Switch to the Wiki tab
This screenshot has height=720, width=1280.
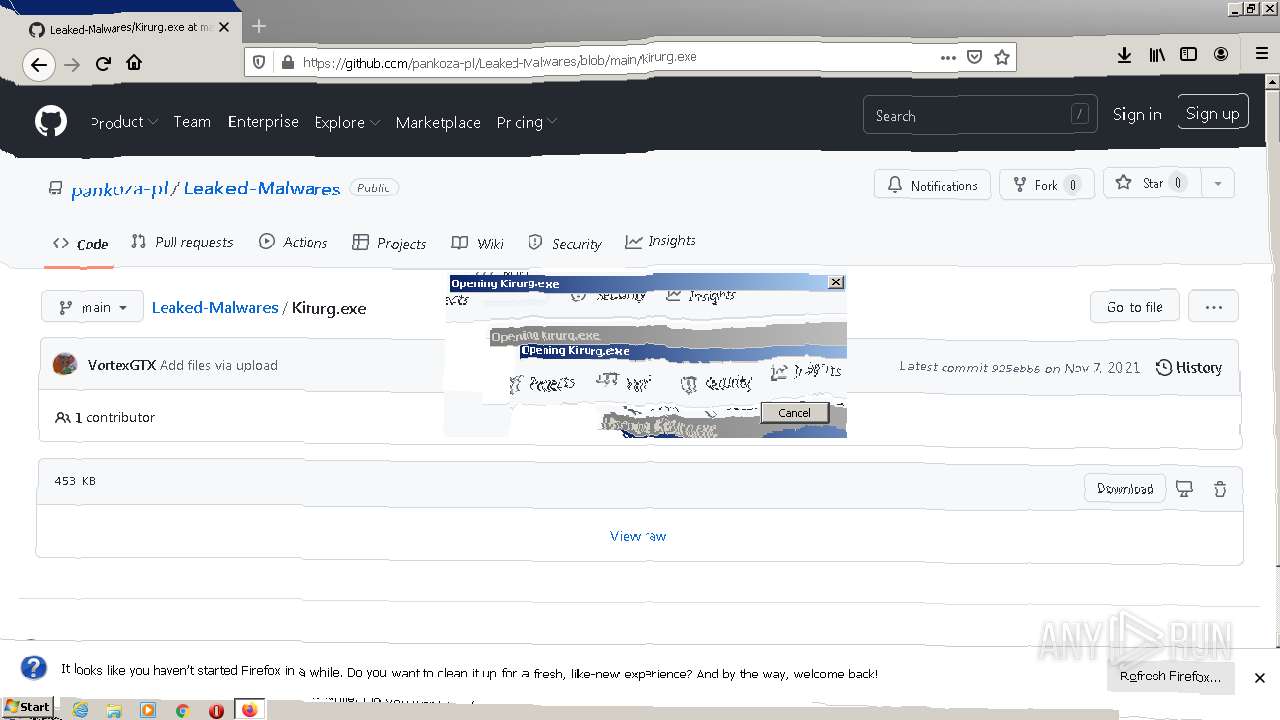pyautogui.click(x=477, y=243)
